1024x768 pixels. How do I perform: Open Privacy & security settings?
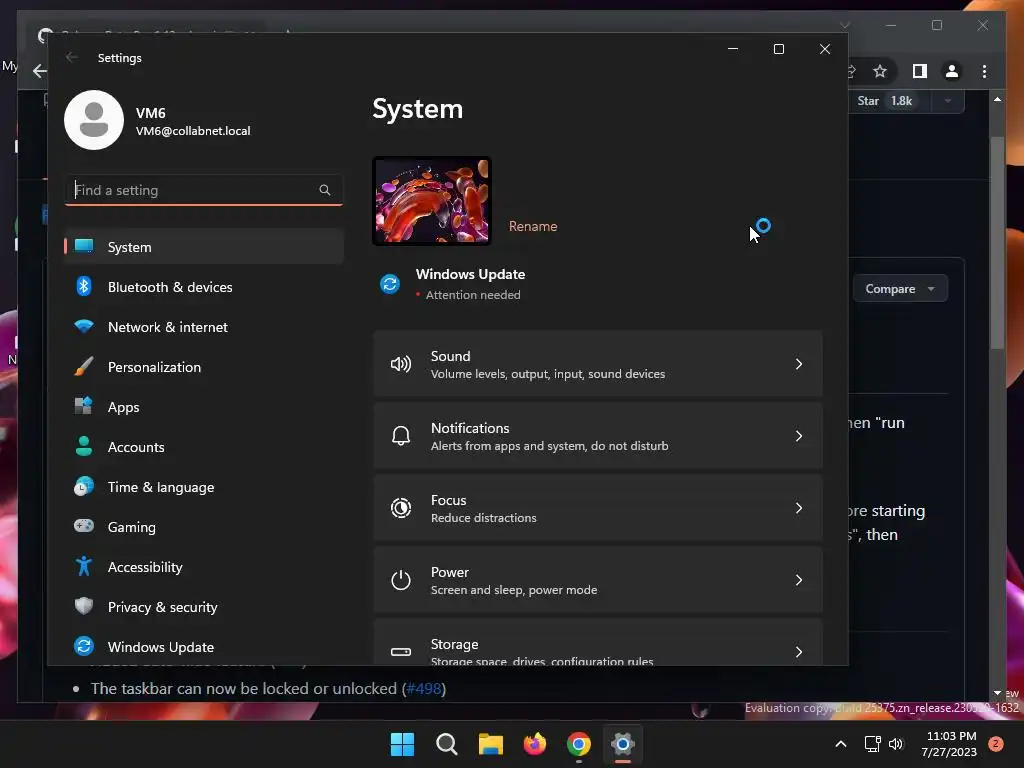(204, 607)
